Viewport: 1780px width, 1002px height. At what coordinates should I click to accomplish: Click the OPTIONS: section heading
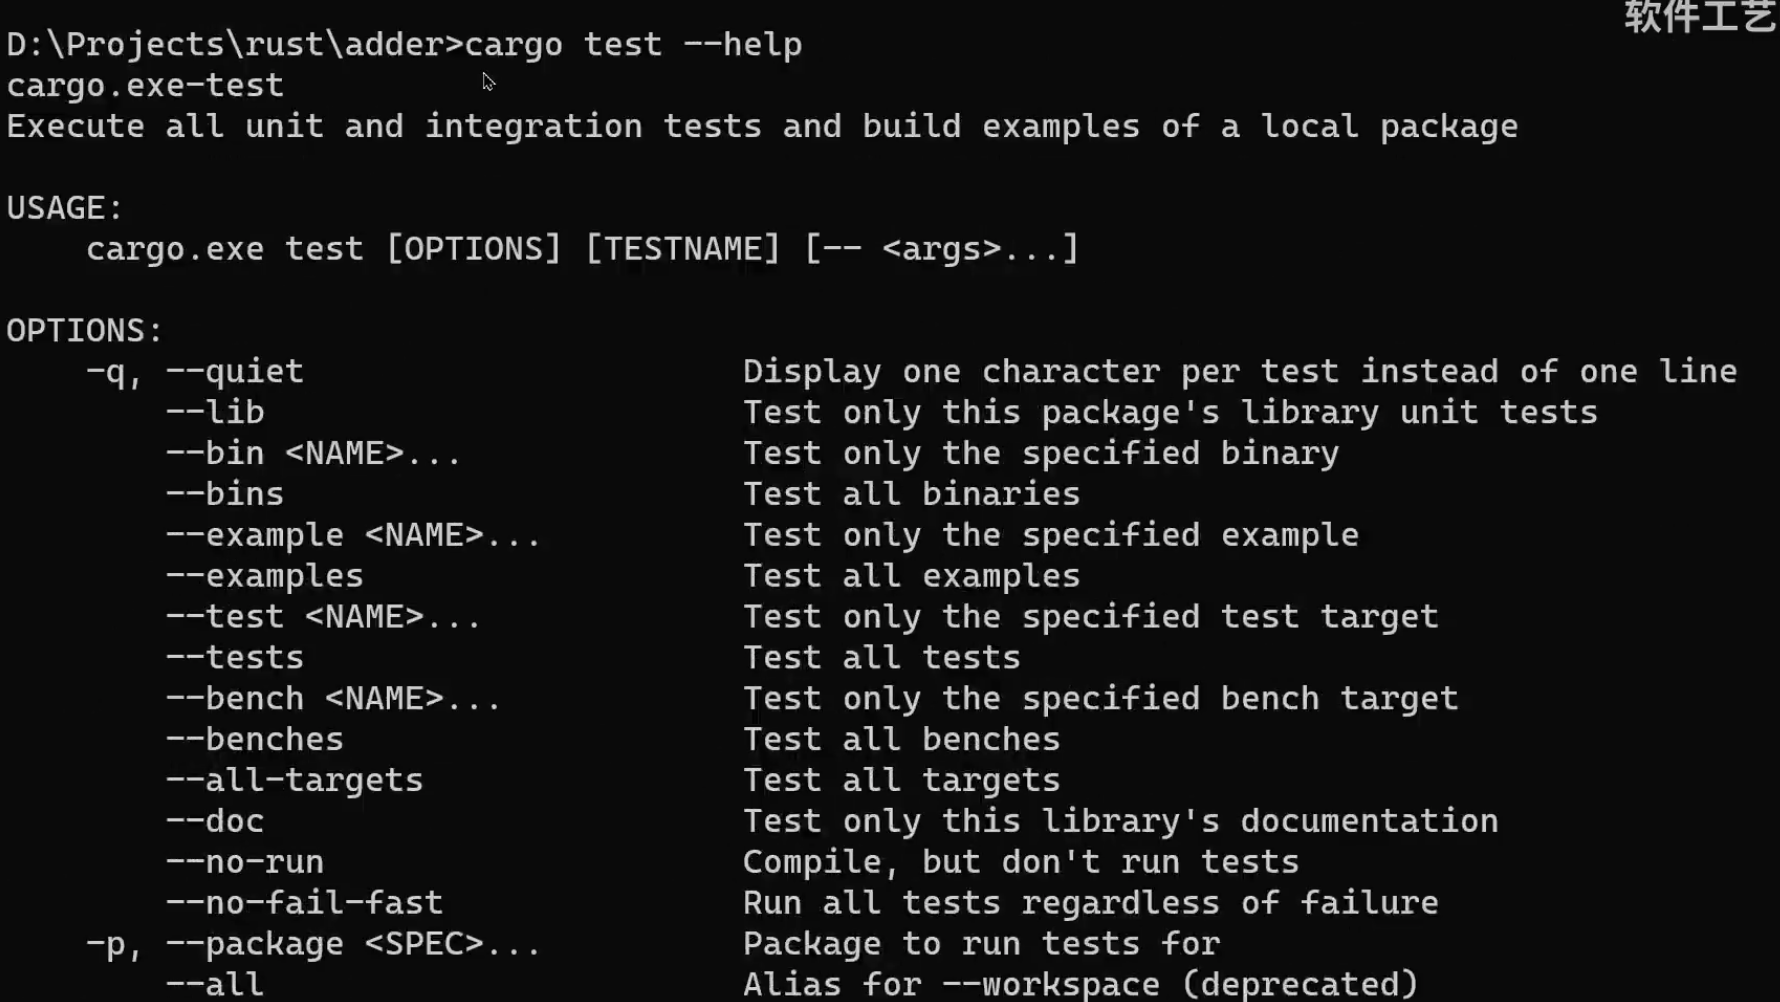click(84, 331)
